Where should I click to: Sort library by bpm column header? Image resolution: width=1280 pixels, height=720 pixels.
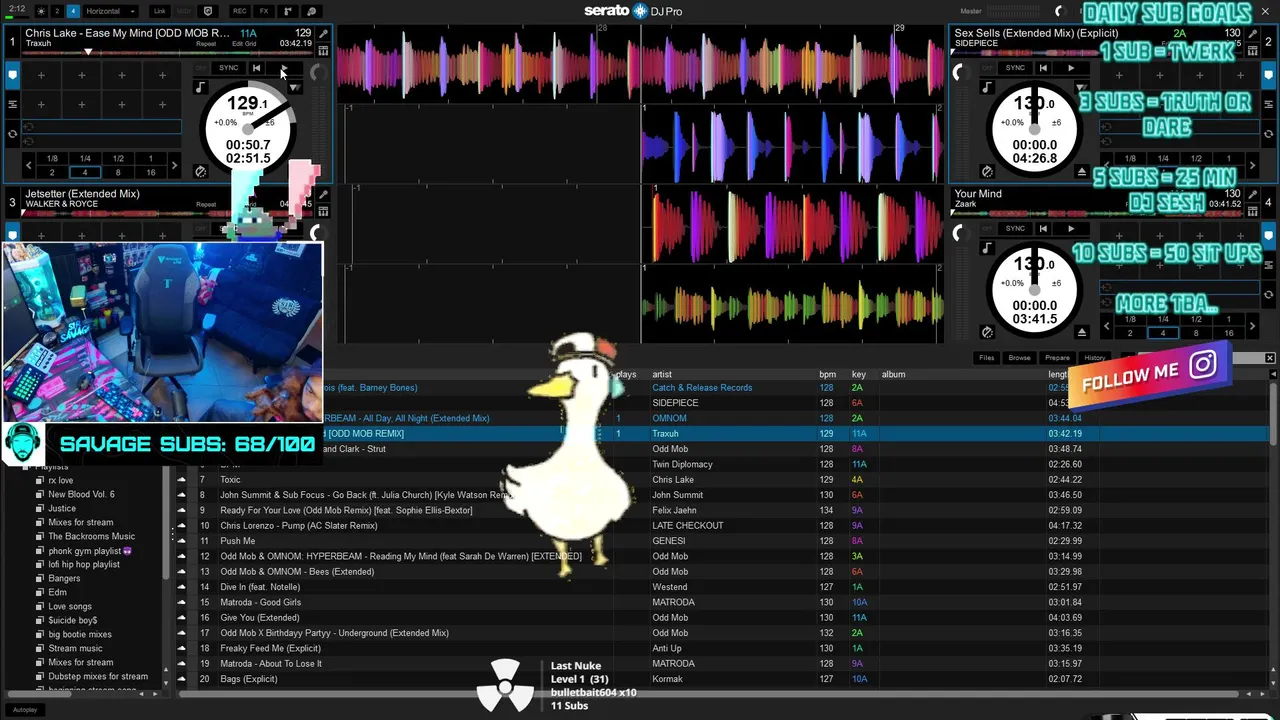[828, 374]
